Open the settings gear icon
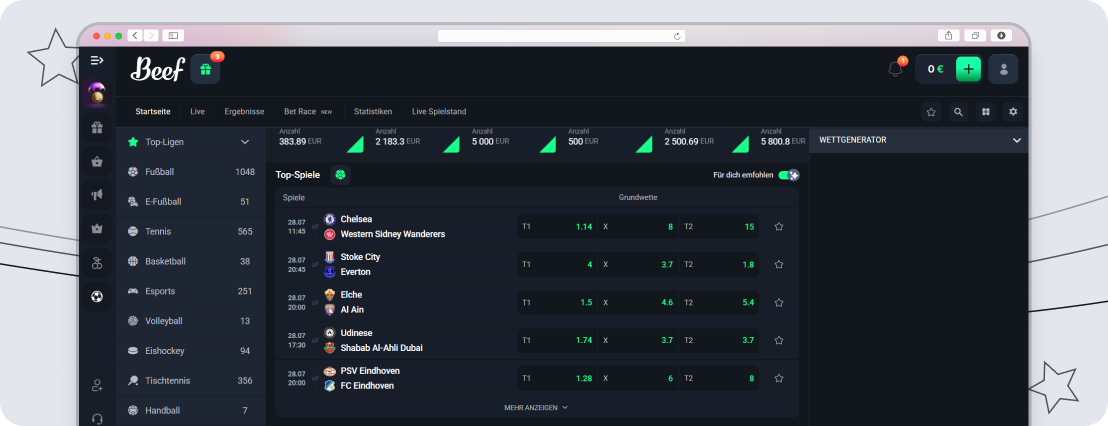The image size is (1108, 426). click(x=1013, y=112)
